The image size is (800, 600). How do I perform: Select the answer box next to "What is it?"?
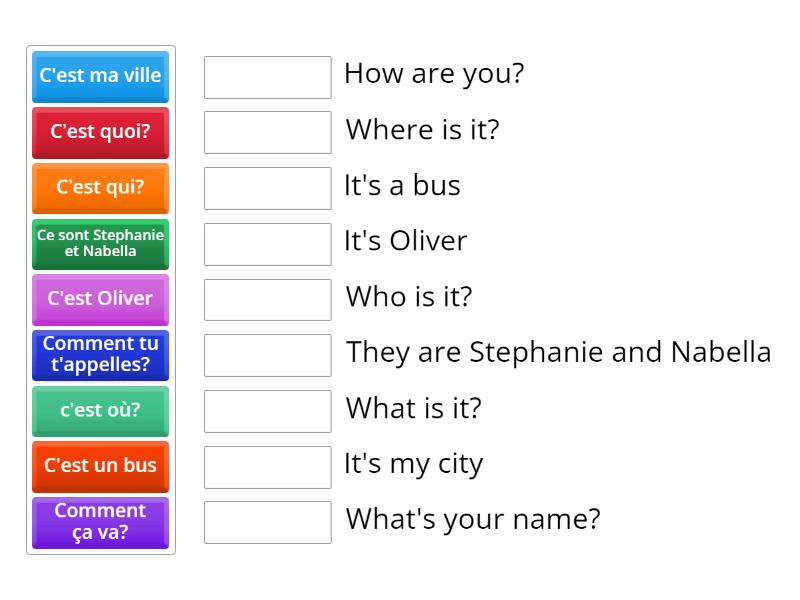pos(267,410)
